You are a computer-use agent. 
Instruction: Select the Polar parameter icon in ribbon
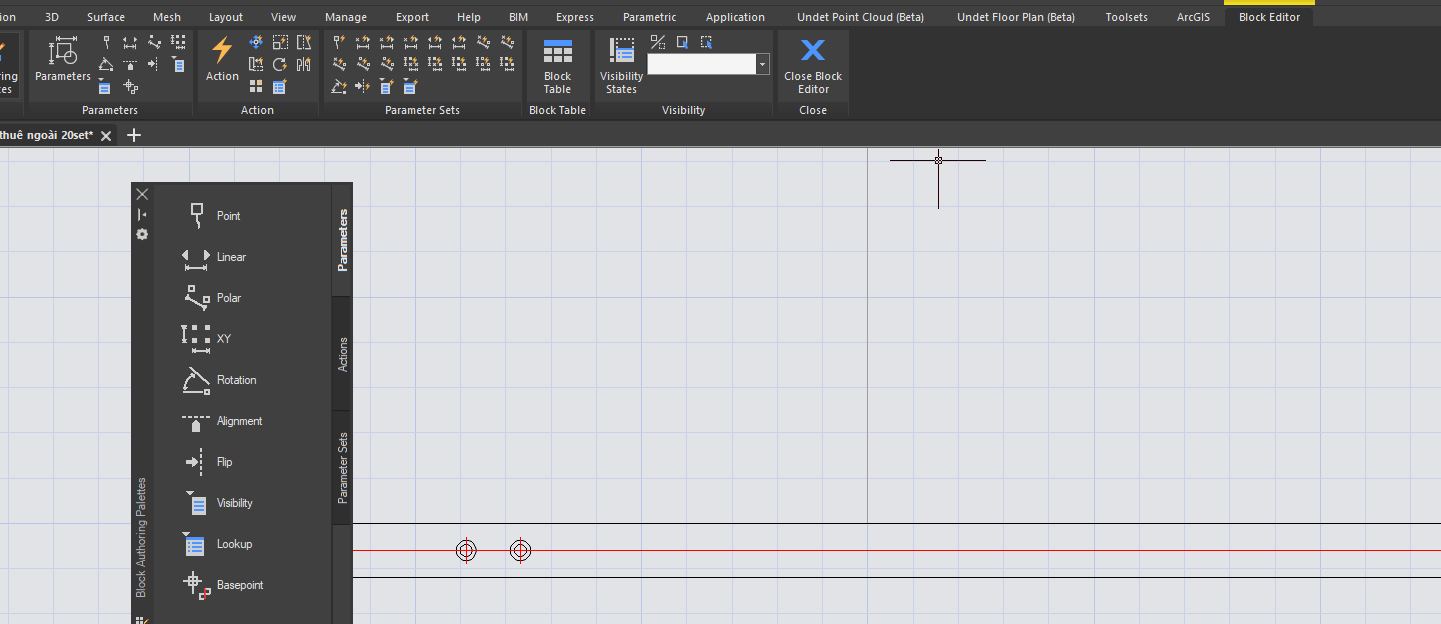pyautogui.click(x=155, y=42)
